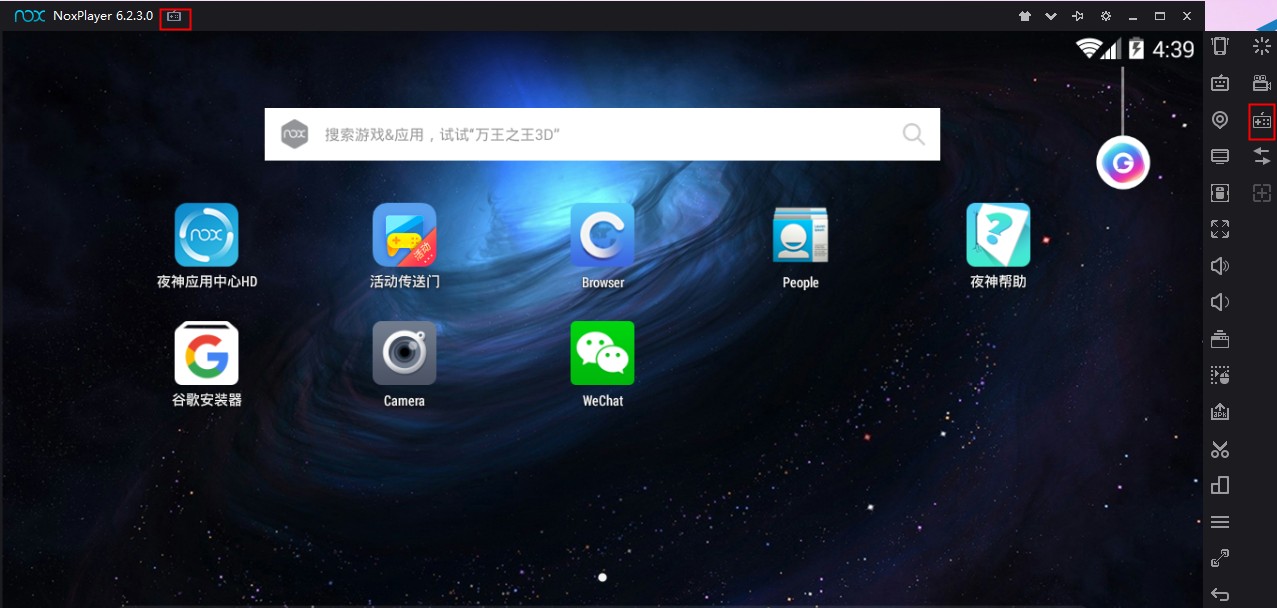Viewport: 1277px width, 608px height.
Task: Click the nox logo in title bar
Action: coord(30,16)
